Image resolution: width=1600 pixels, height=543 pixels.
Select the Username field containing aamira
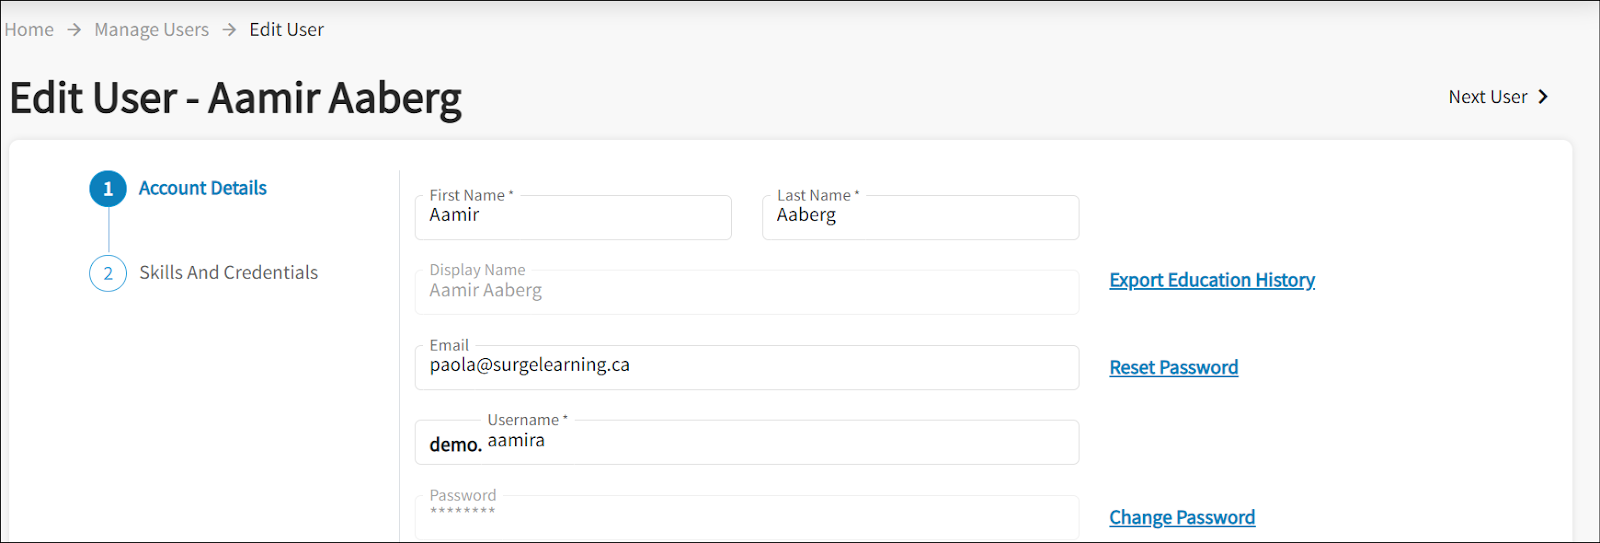pos(747,442)
